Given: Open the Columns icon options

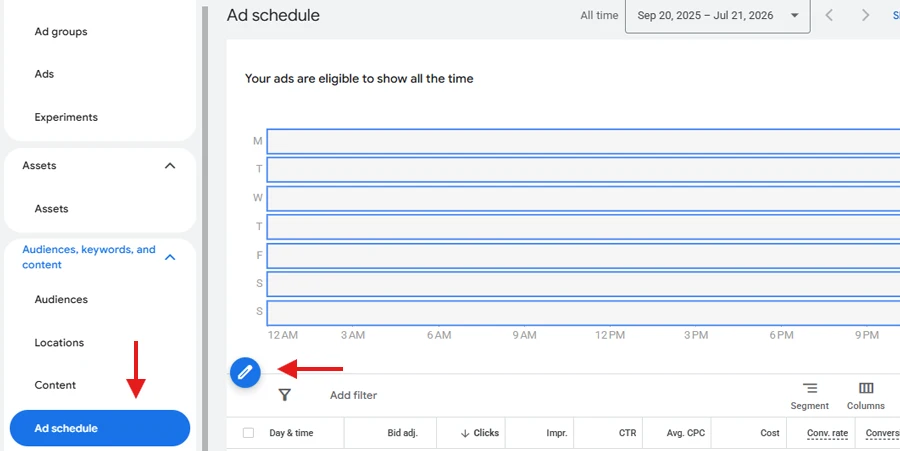Looking at the screenshot, I should (x=866, y=388).
